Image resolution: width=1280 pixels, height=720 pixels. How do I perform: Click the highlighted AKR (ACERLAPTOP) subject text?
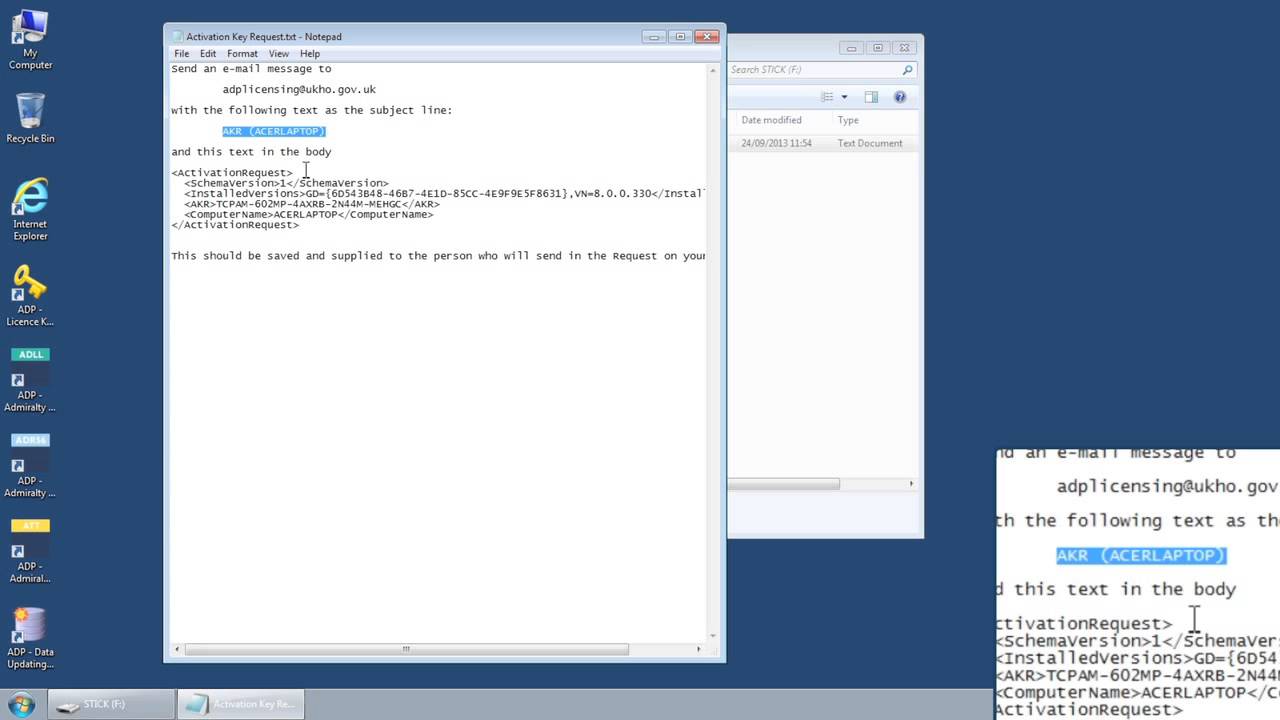[274, 131]
